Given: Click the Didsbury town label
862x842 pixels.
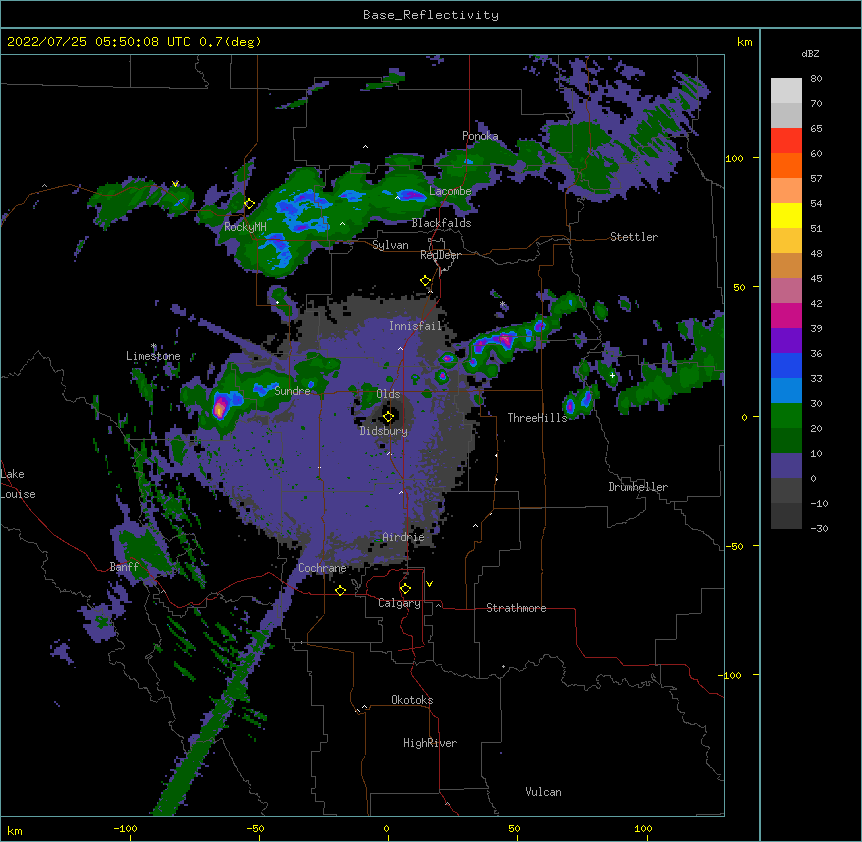Looking at the screenshot, I should tap(384, 431).
